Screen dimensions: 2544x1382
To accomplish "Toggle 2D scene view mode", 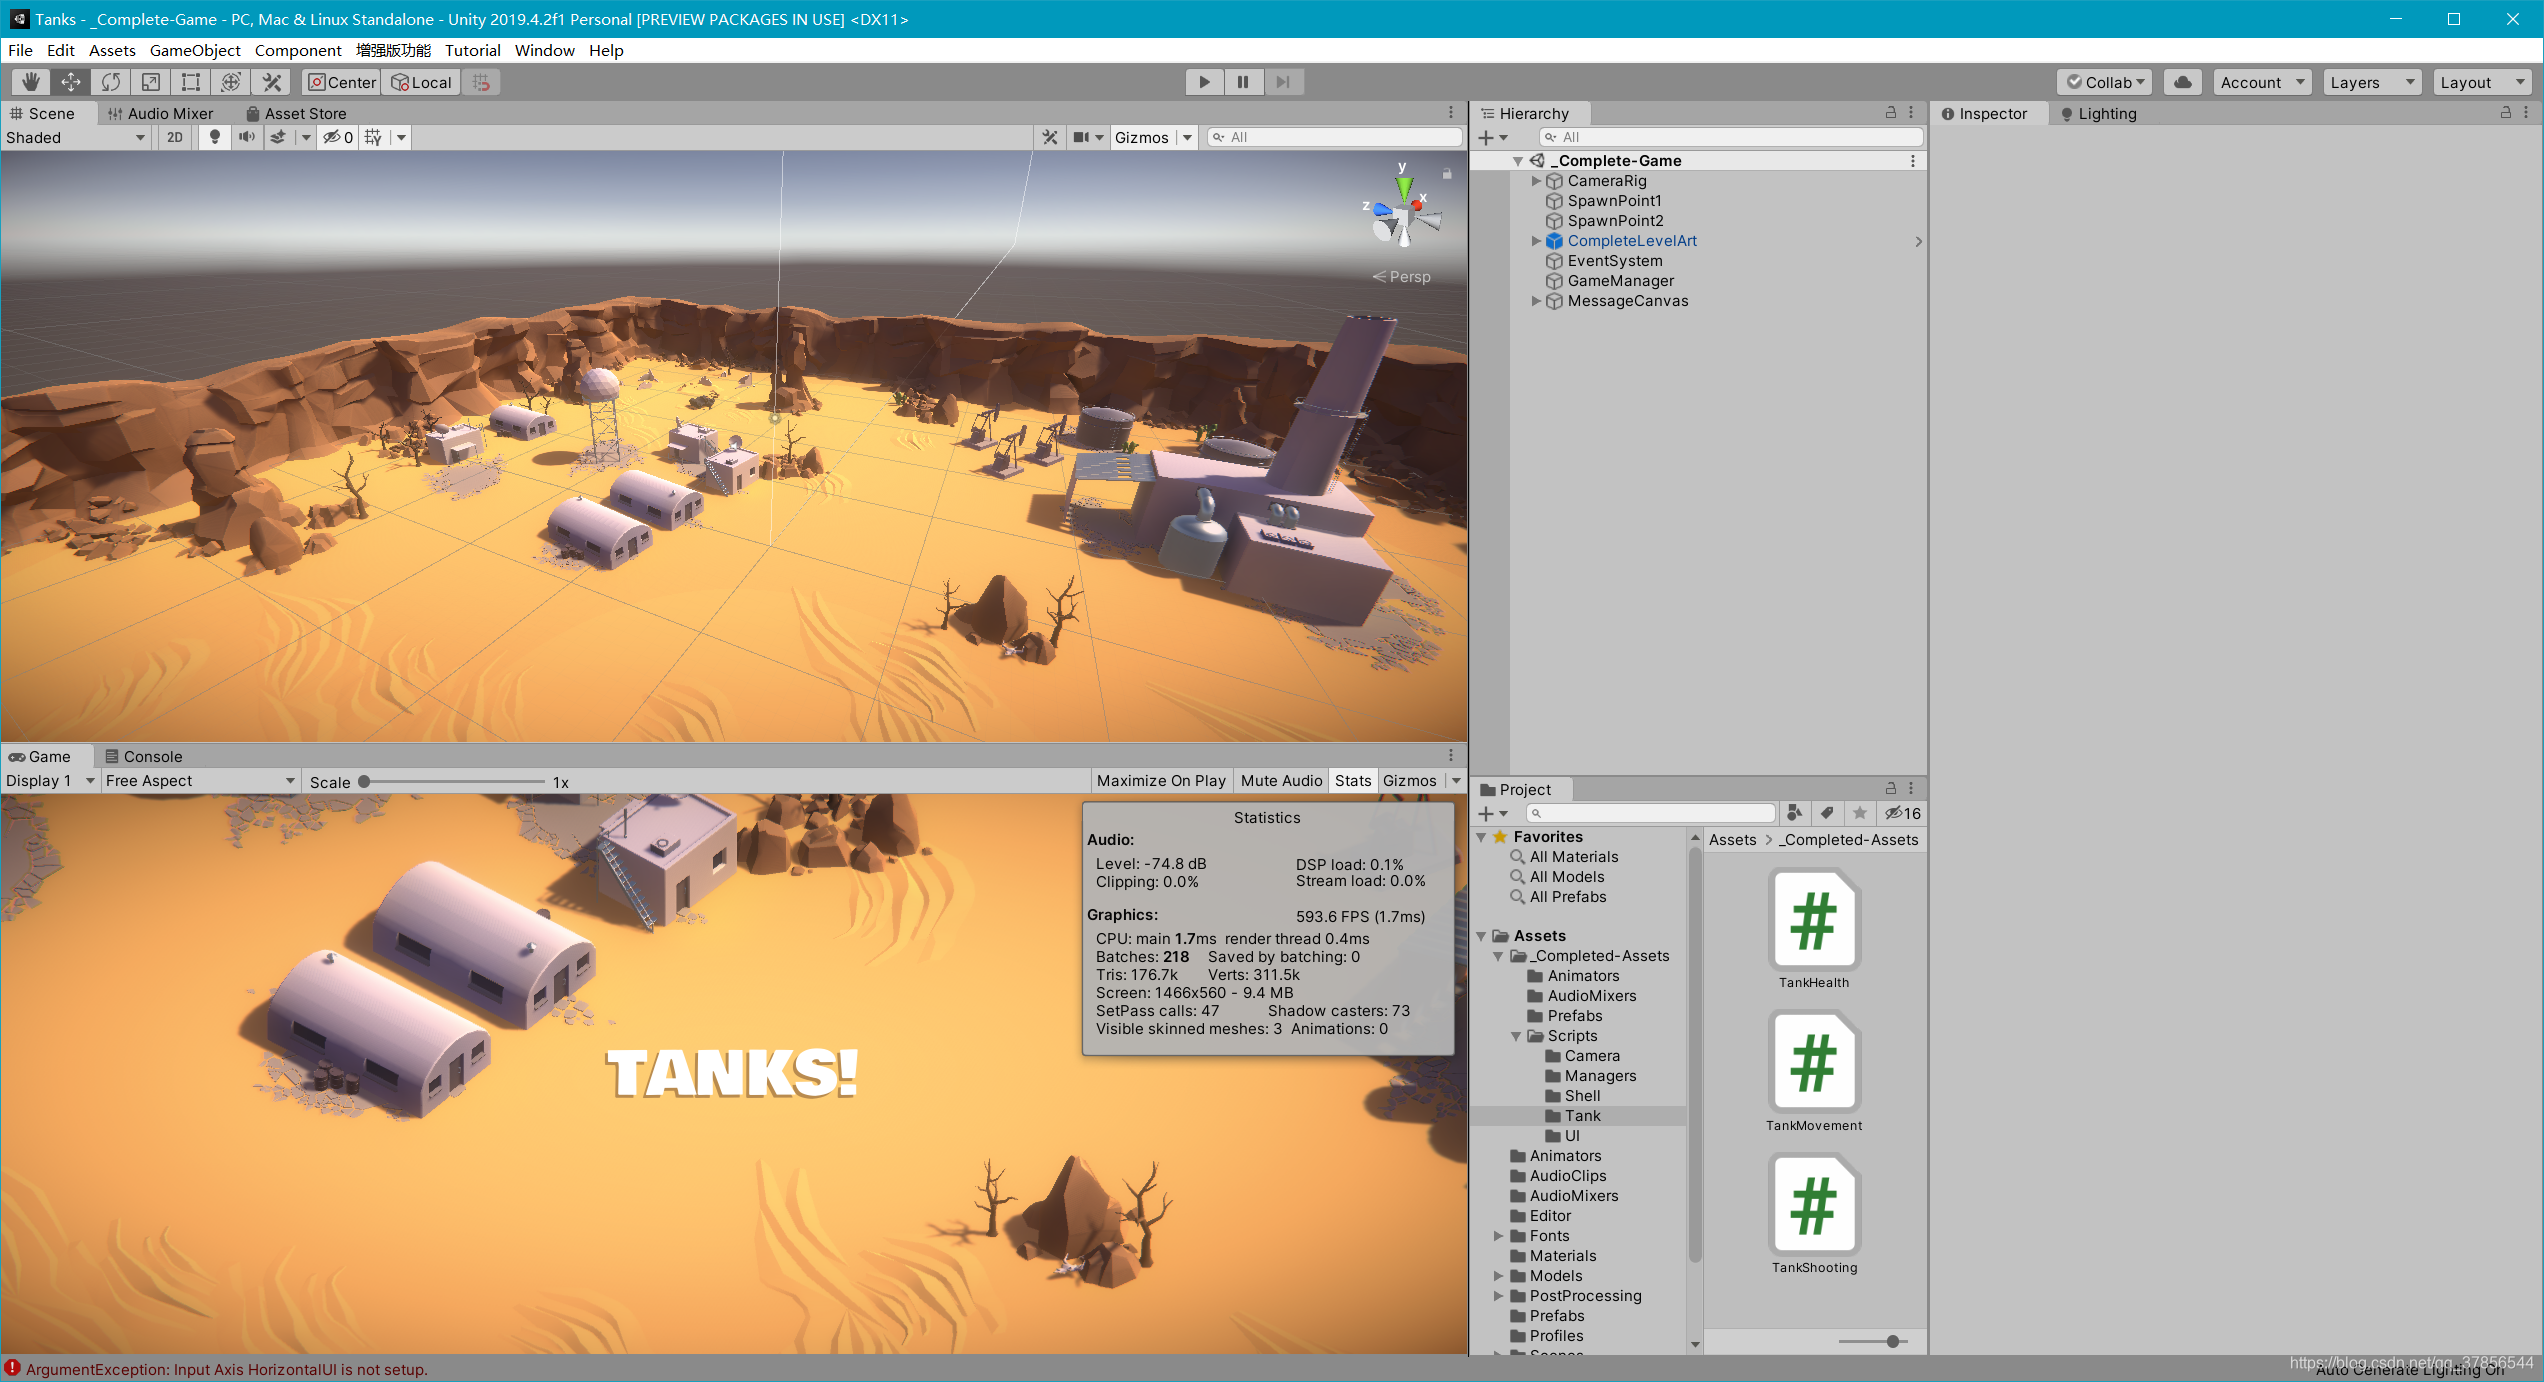I will 175,137.
